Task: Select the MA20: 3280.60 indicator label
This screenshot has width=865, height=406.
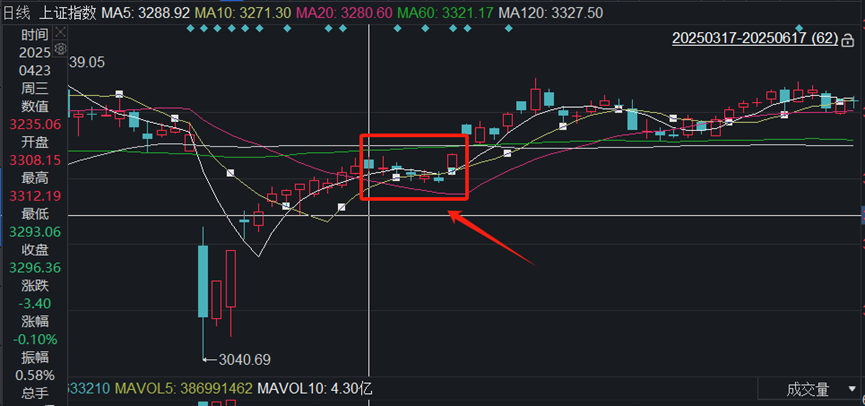Action: (x=344, y=12)
